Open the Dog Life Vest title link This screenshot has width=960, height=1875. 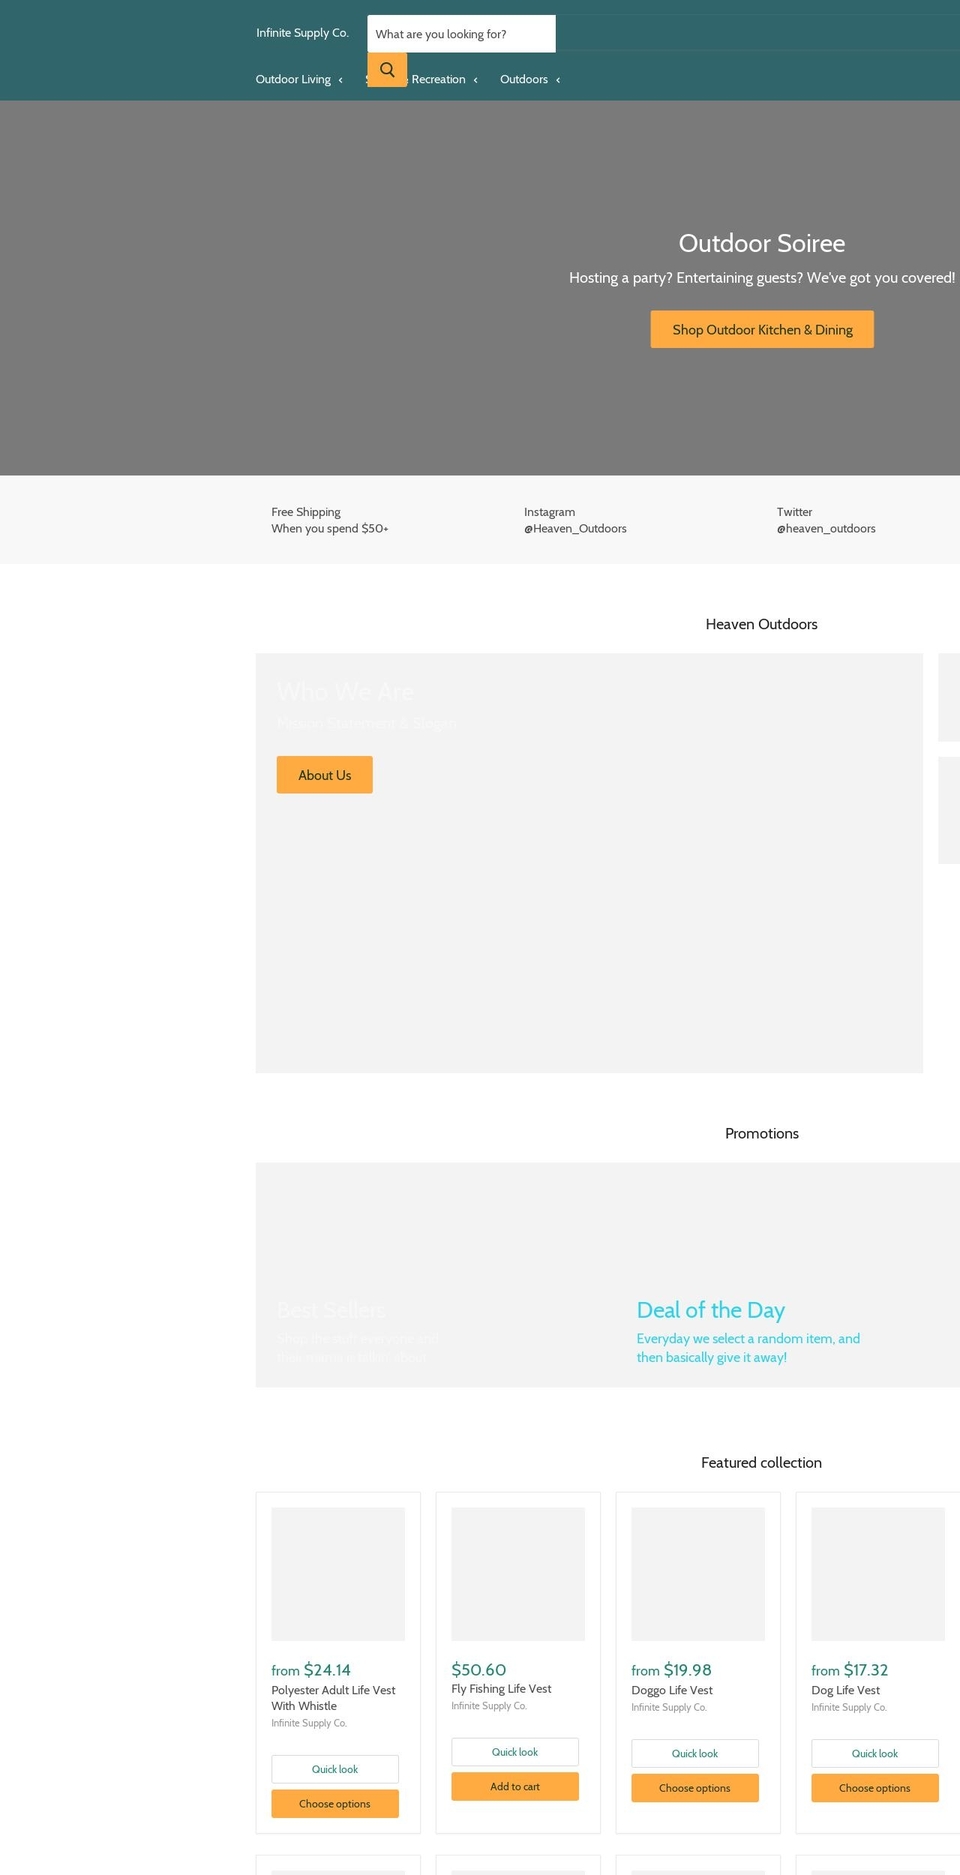click(x=846, y=1691)
